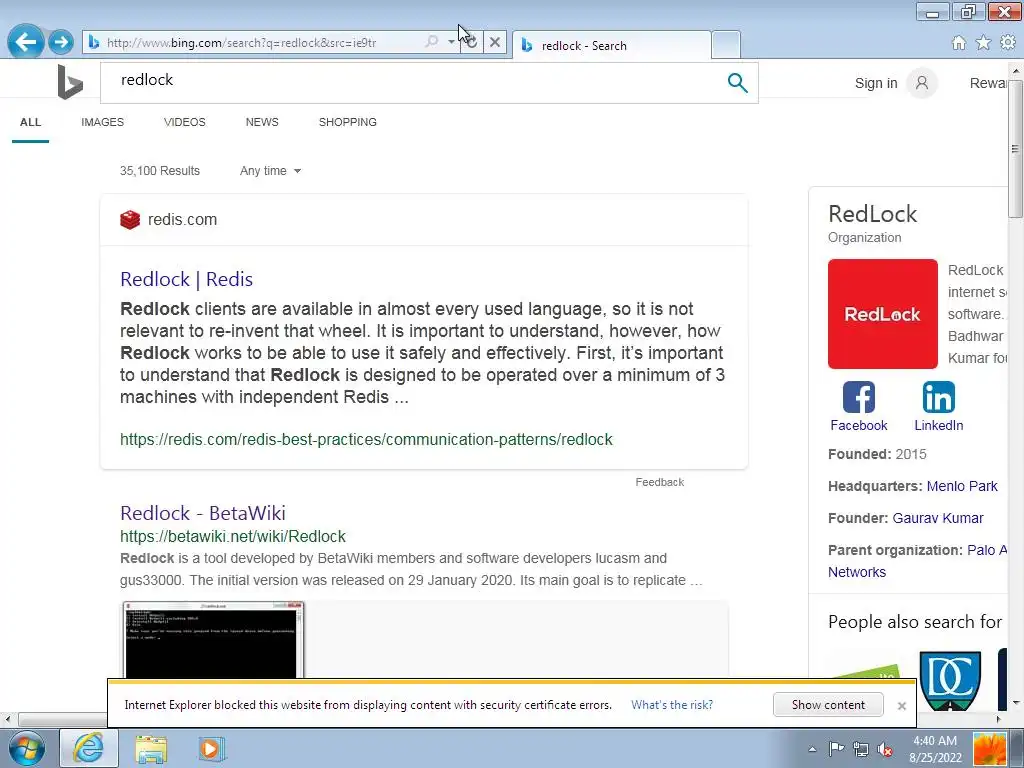The width and height of the screenshot is (1024, 768).
Task: Click the horizontal scrollbar left arrow
Action: 7,720
